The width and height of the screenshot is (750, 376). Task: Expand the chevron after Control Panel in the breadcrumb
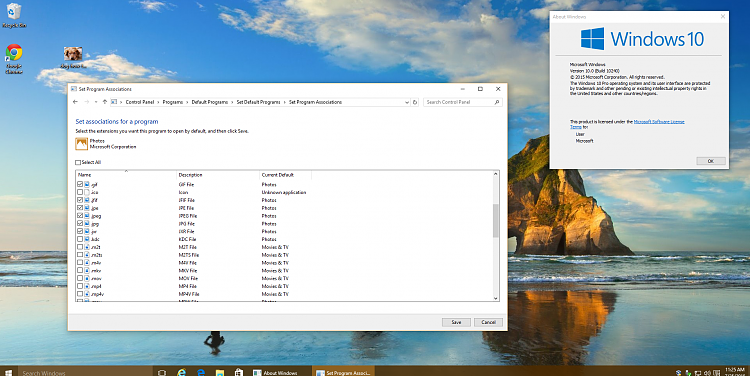[x=158, y=102]
